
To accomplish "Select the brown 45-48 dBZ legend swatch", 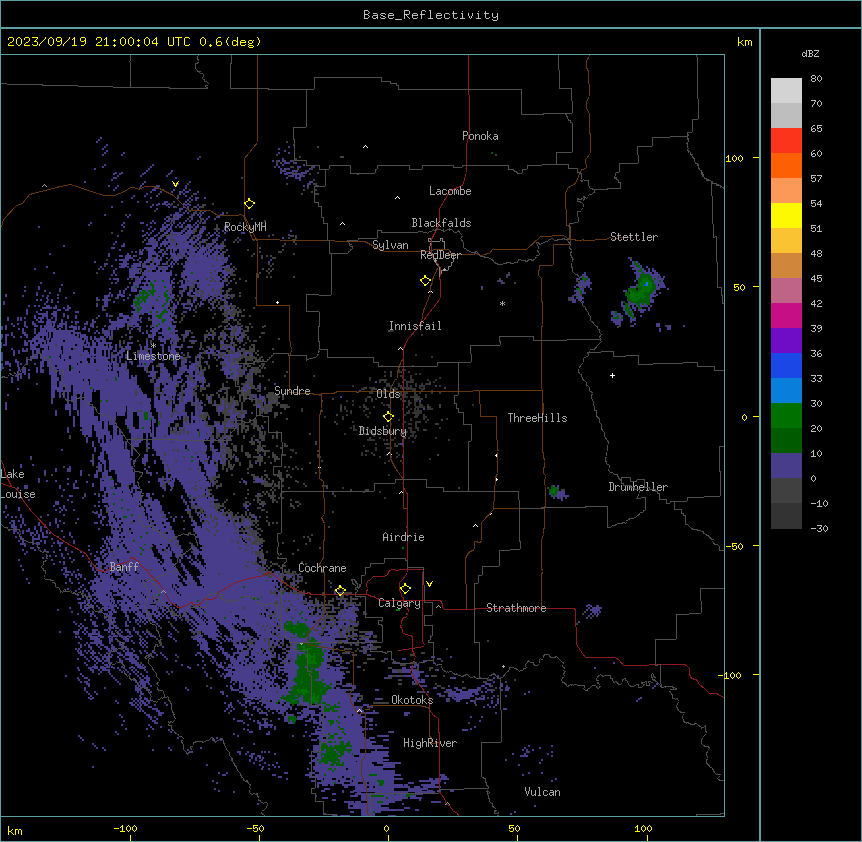I will (786, 265).
